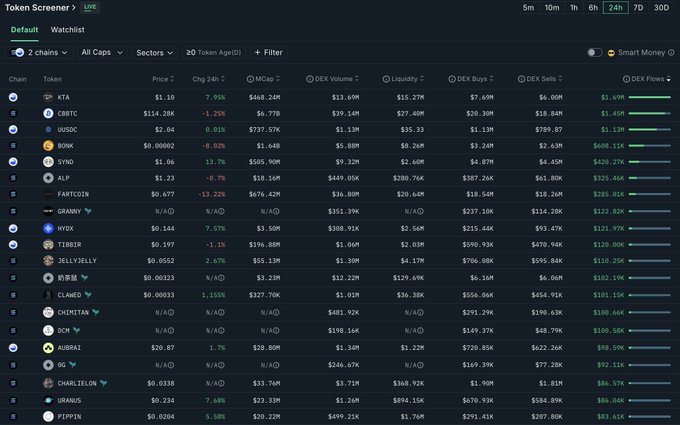Click the $468.24M MCap value for KTA
The width and height of the screenshot is (680, 425).
coord(264,97)
